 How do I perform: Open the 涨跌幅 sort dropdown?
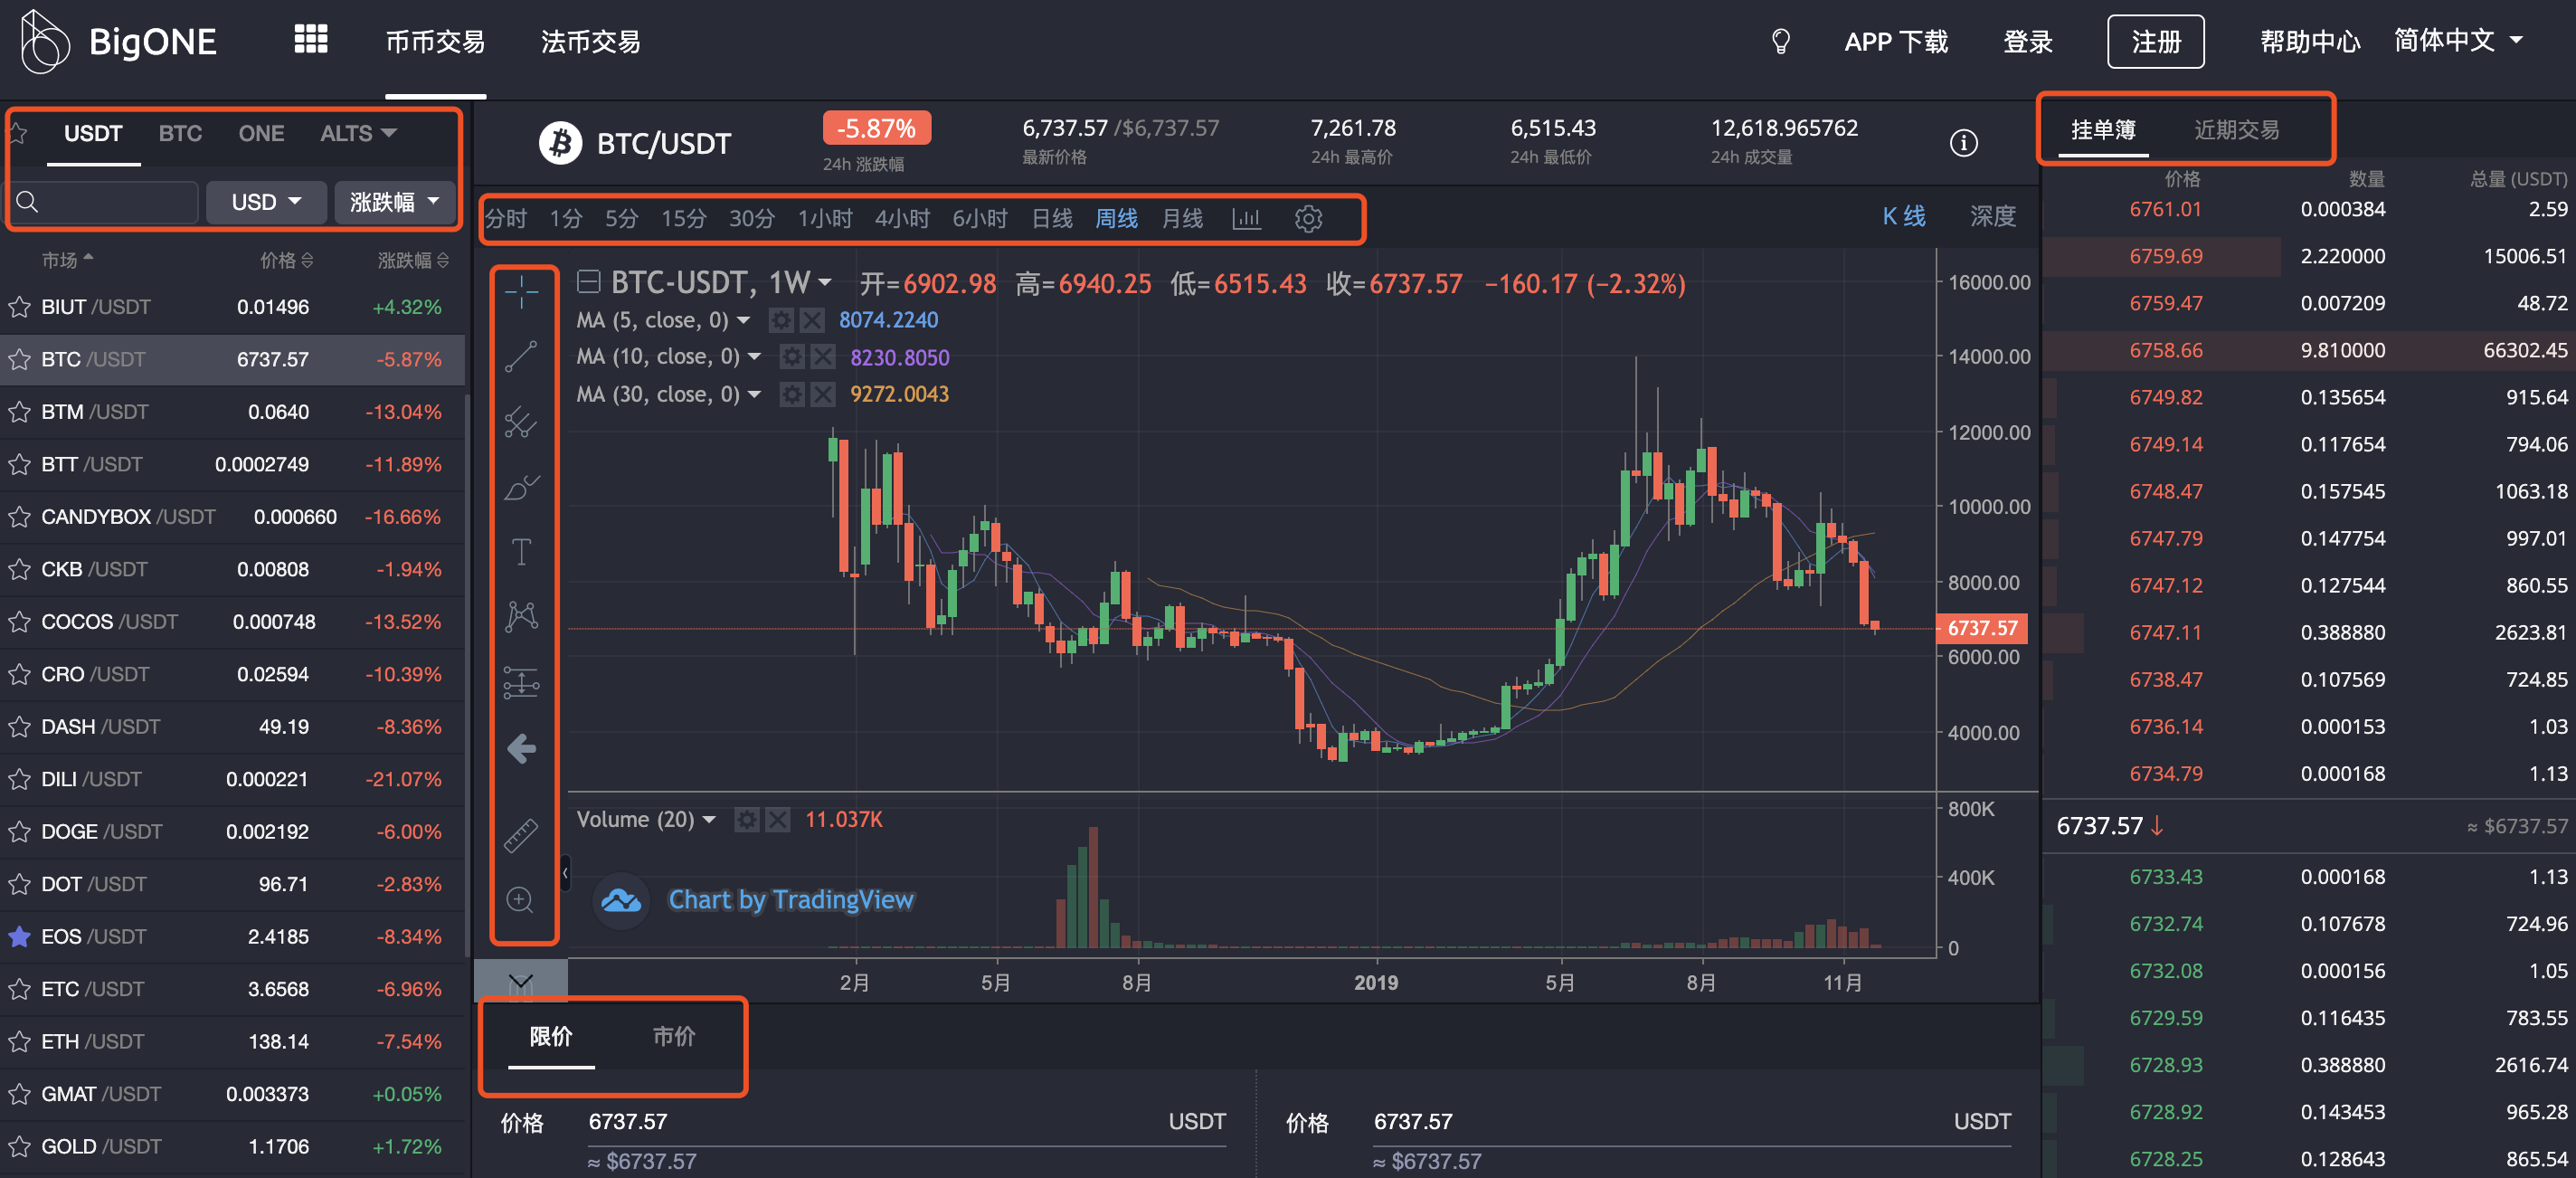pyautogui.click(x=394, y=202)
